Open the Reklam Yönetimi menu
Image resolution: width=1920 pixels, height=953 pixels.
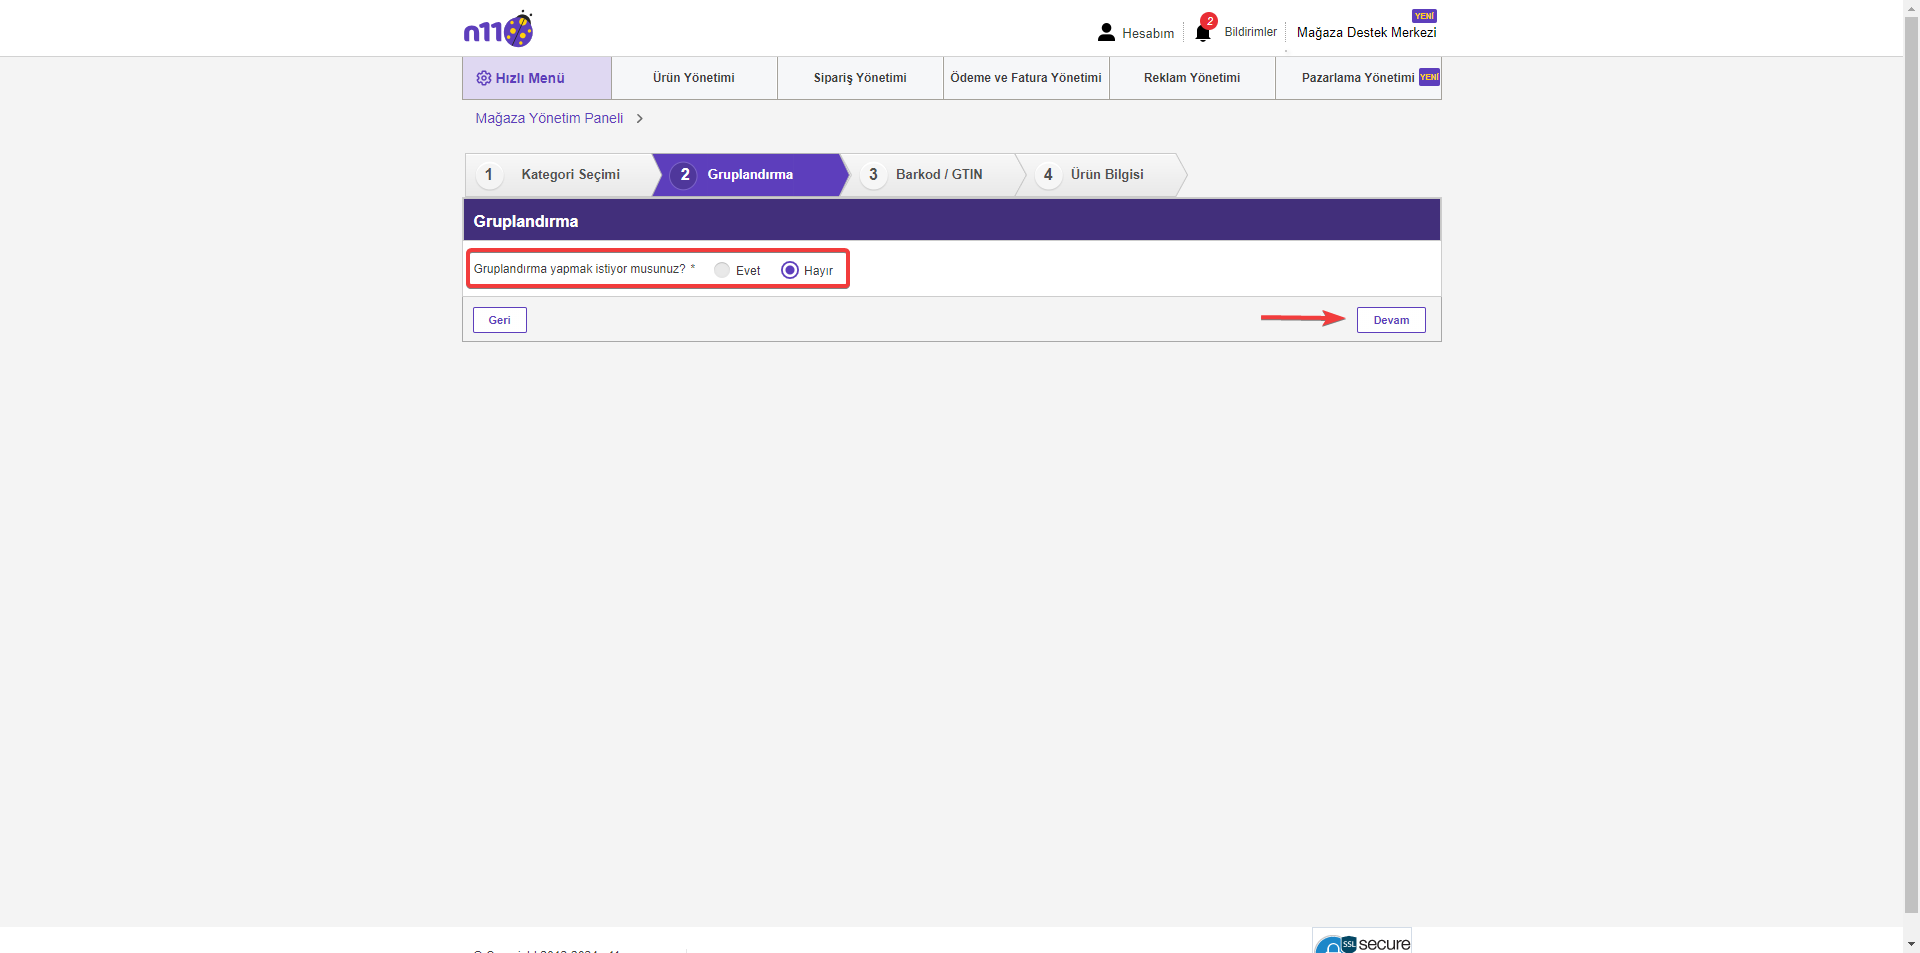(x=1192, y=78)
